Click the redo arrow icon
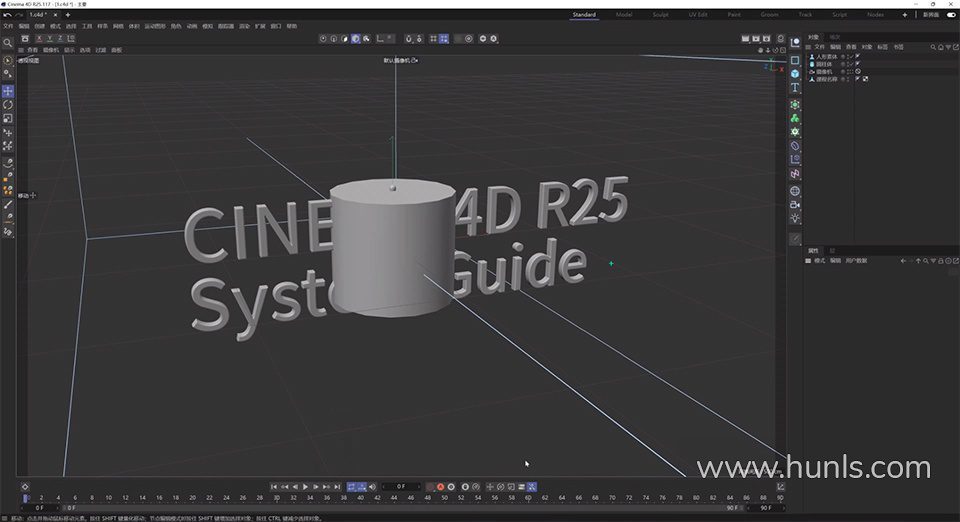The height and width of the screenshot is (522, 960). [x=19, y=15]
